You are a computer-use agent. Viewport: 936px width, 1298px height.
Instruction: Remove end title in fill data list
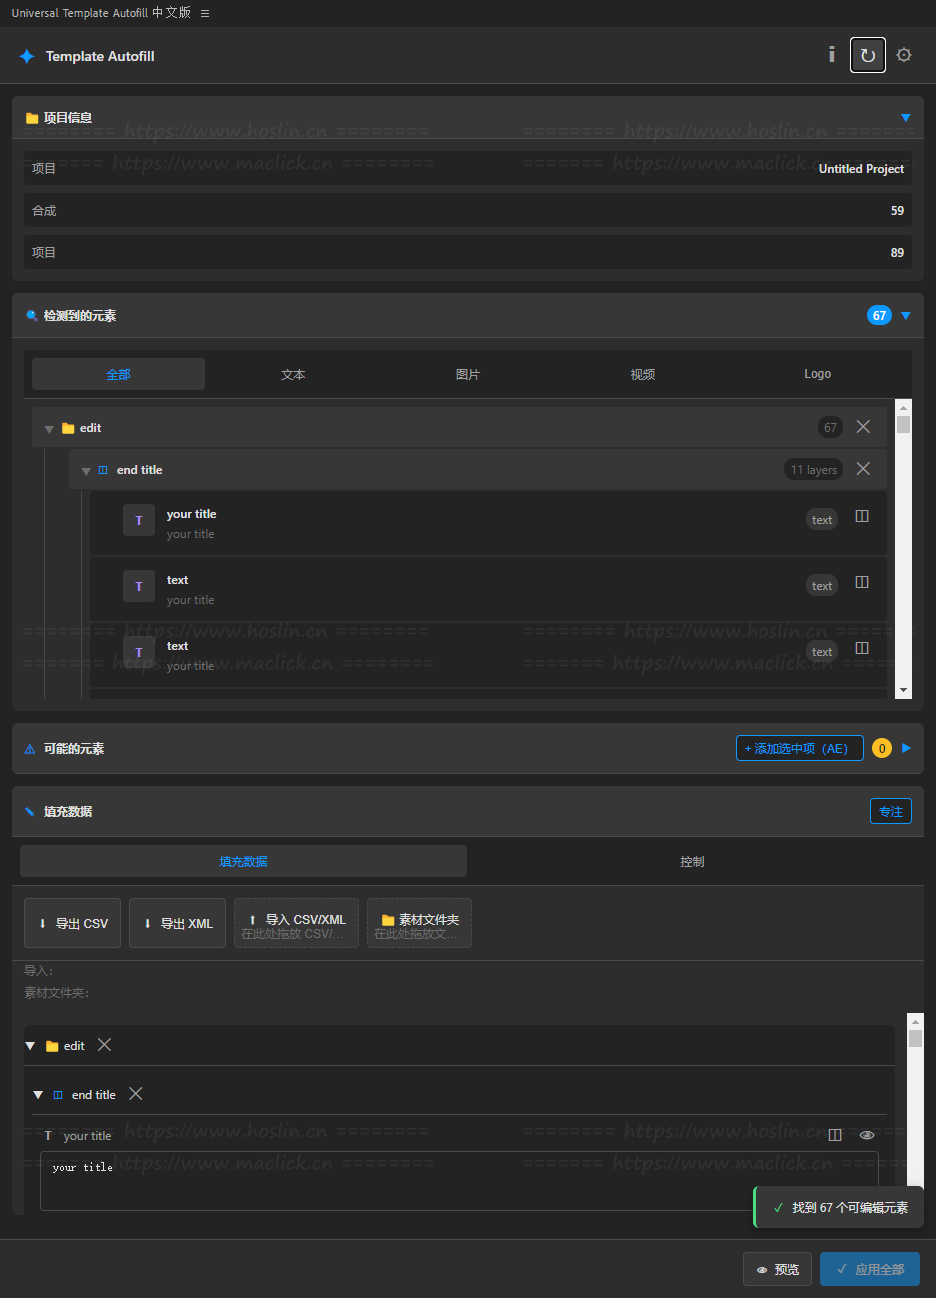click(x=136, y=1093)
